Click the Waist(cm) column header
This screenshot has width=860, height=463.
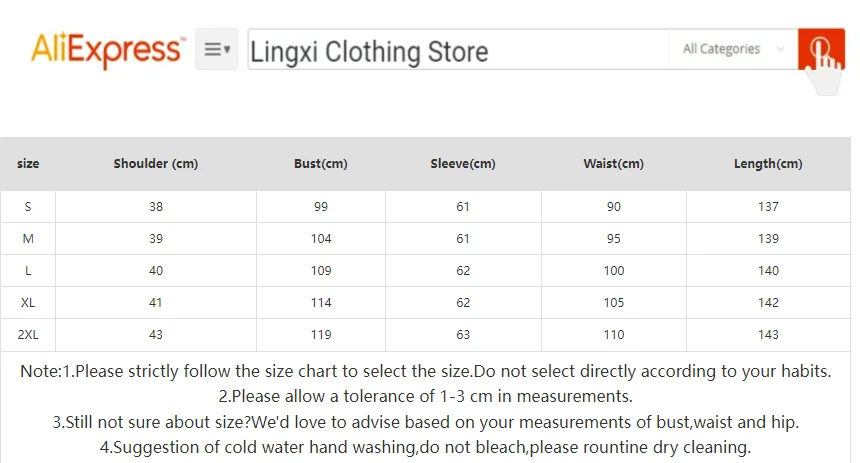coord(614,163)
